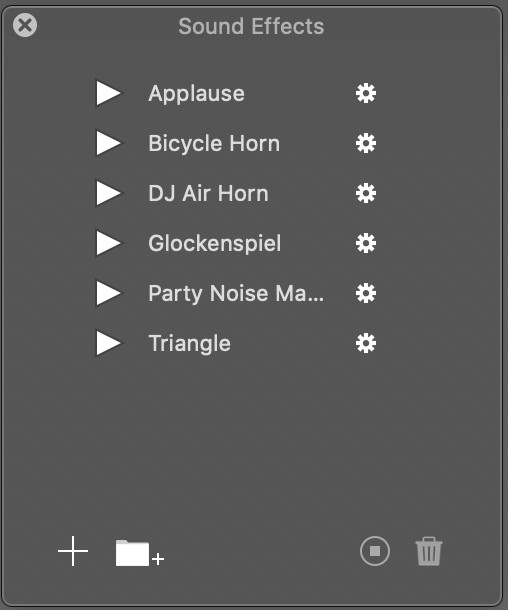Play the Applause sound effect
508x610 pixels.
coord(108,93)
